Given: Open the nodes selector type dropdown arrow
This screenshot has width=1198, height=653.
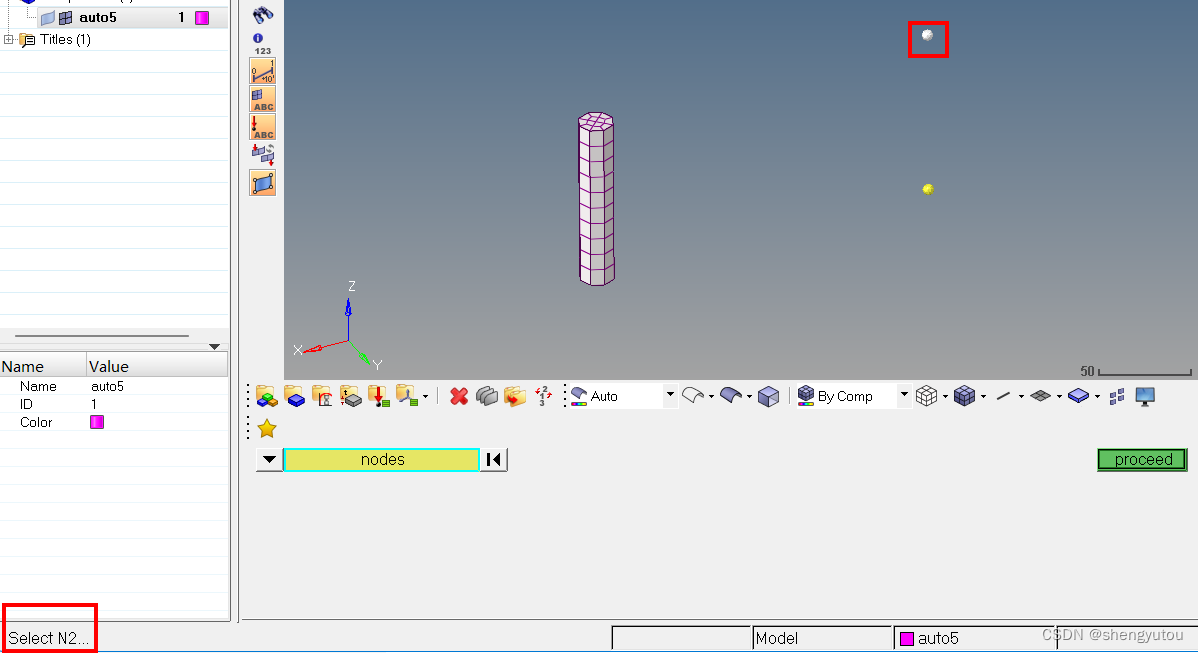Looking at the screenshot, I should coord(269,460).
